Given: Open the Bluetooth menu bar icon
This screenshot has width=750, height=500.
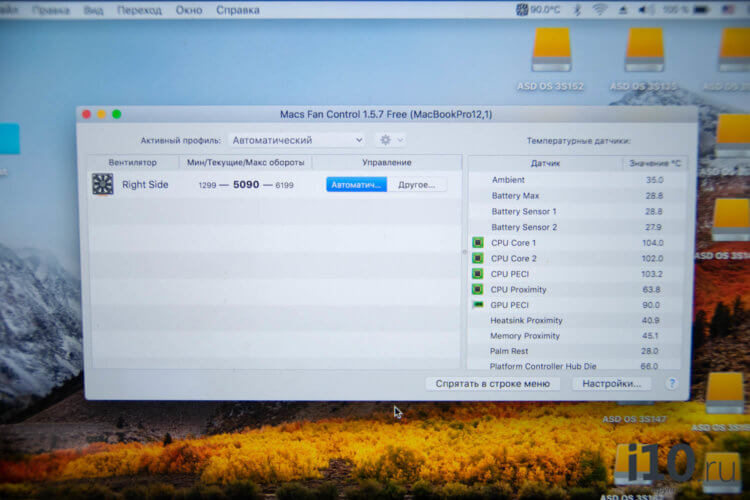Looking at the screenshot, I should click(577, 10).
